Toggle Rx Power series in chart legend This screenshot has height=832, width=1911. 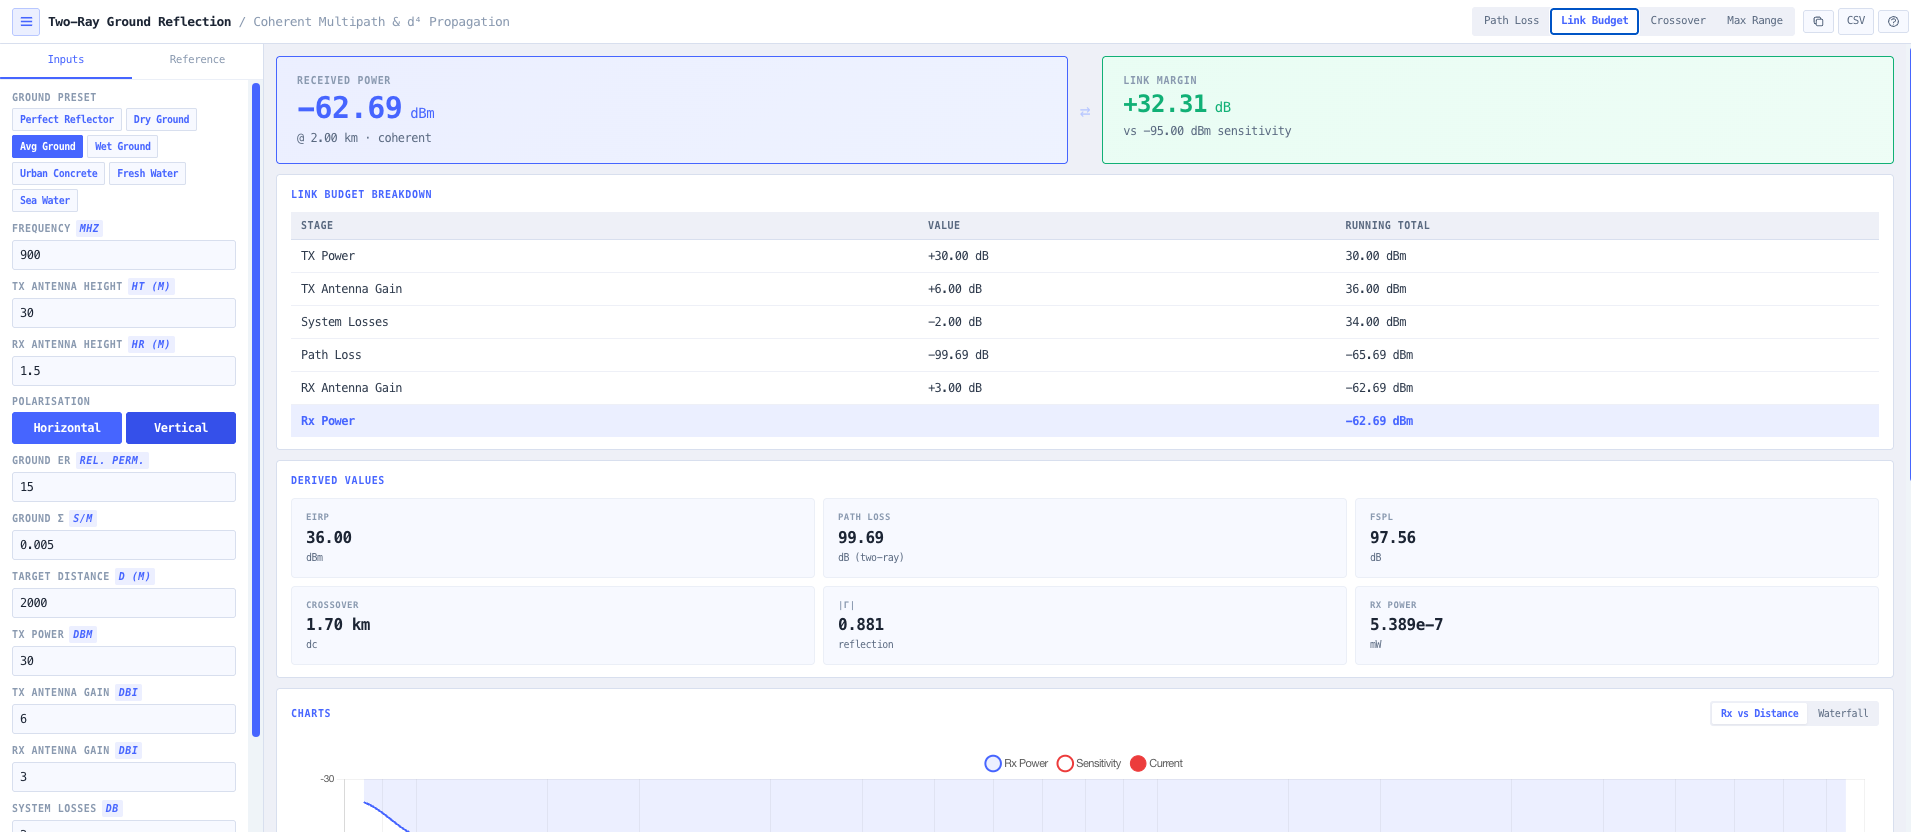1016,764
